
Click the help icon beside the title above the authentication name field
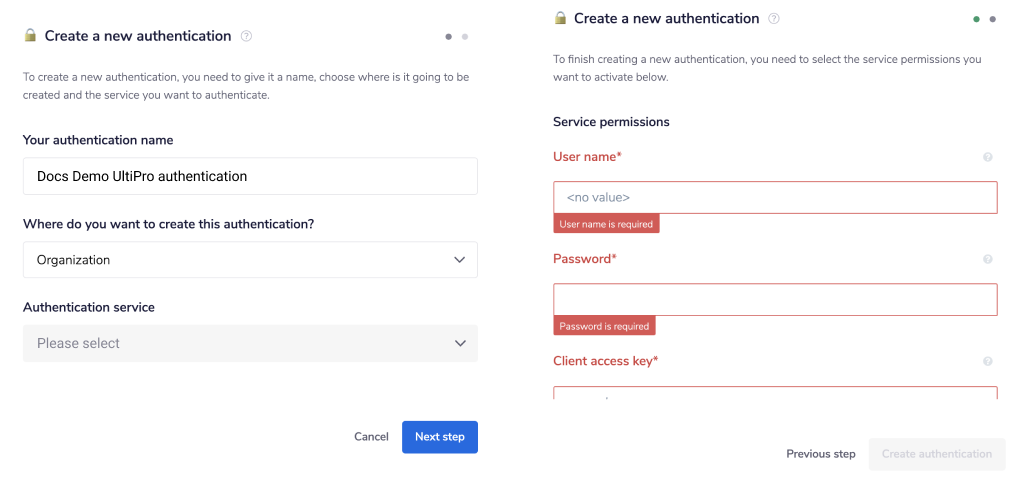[x=247, y=36]
